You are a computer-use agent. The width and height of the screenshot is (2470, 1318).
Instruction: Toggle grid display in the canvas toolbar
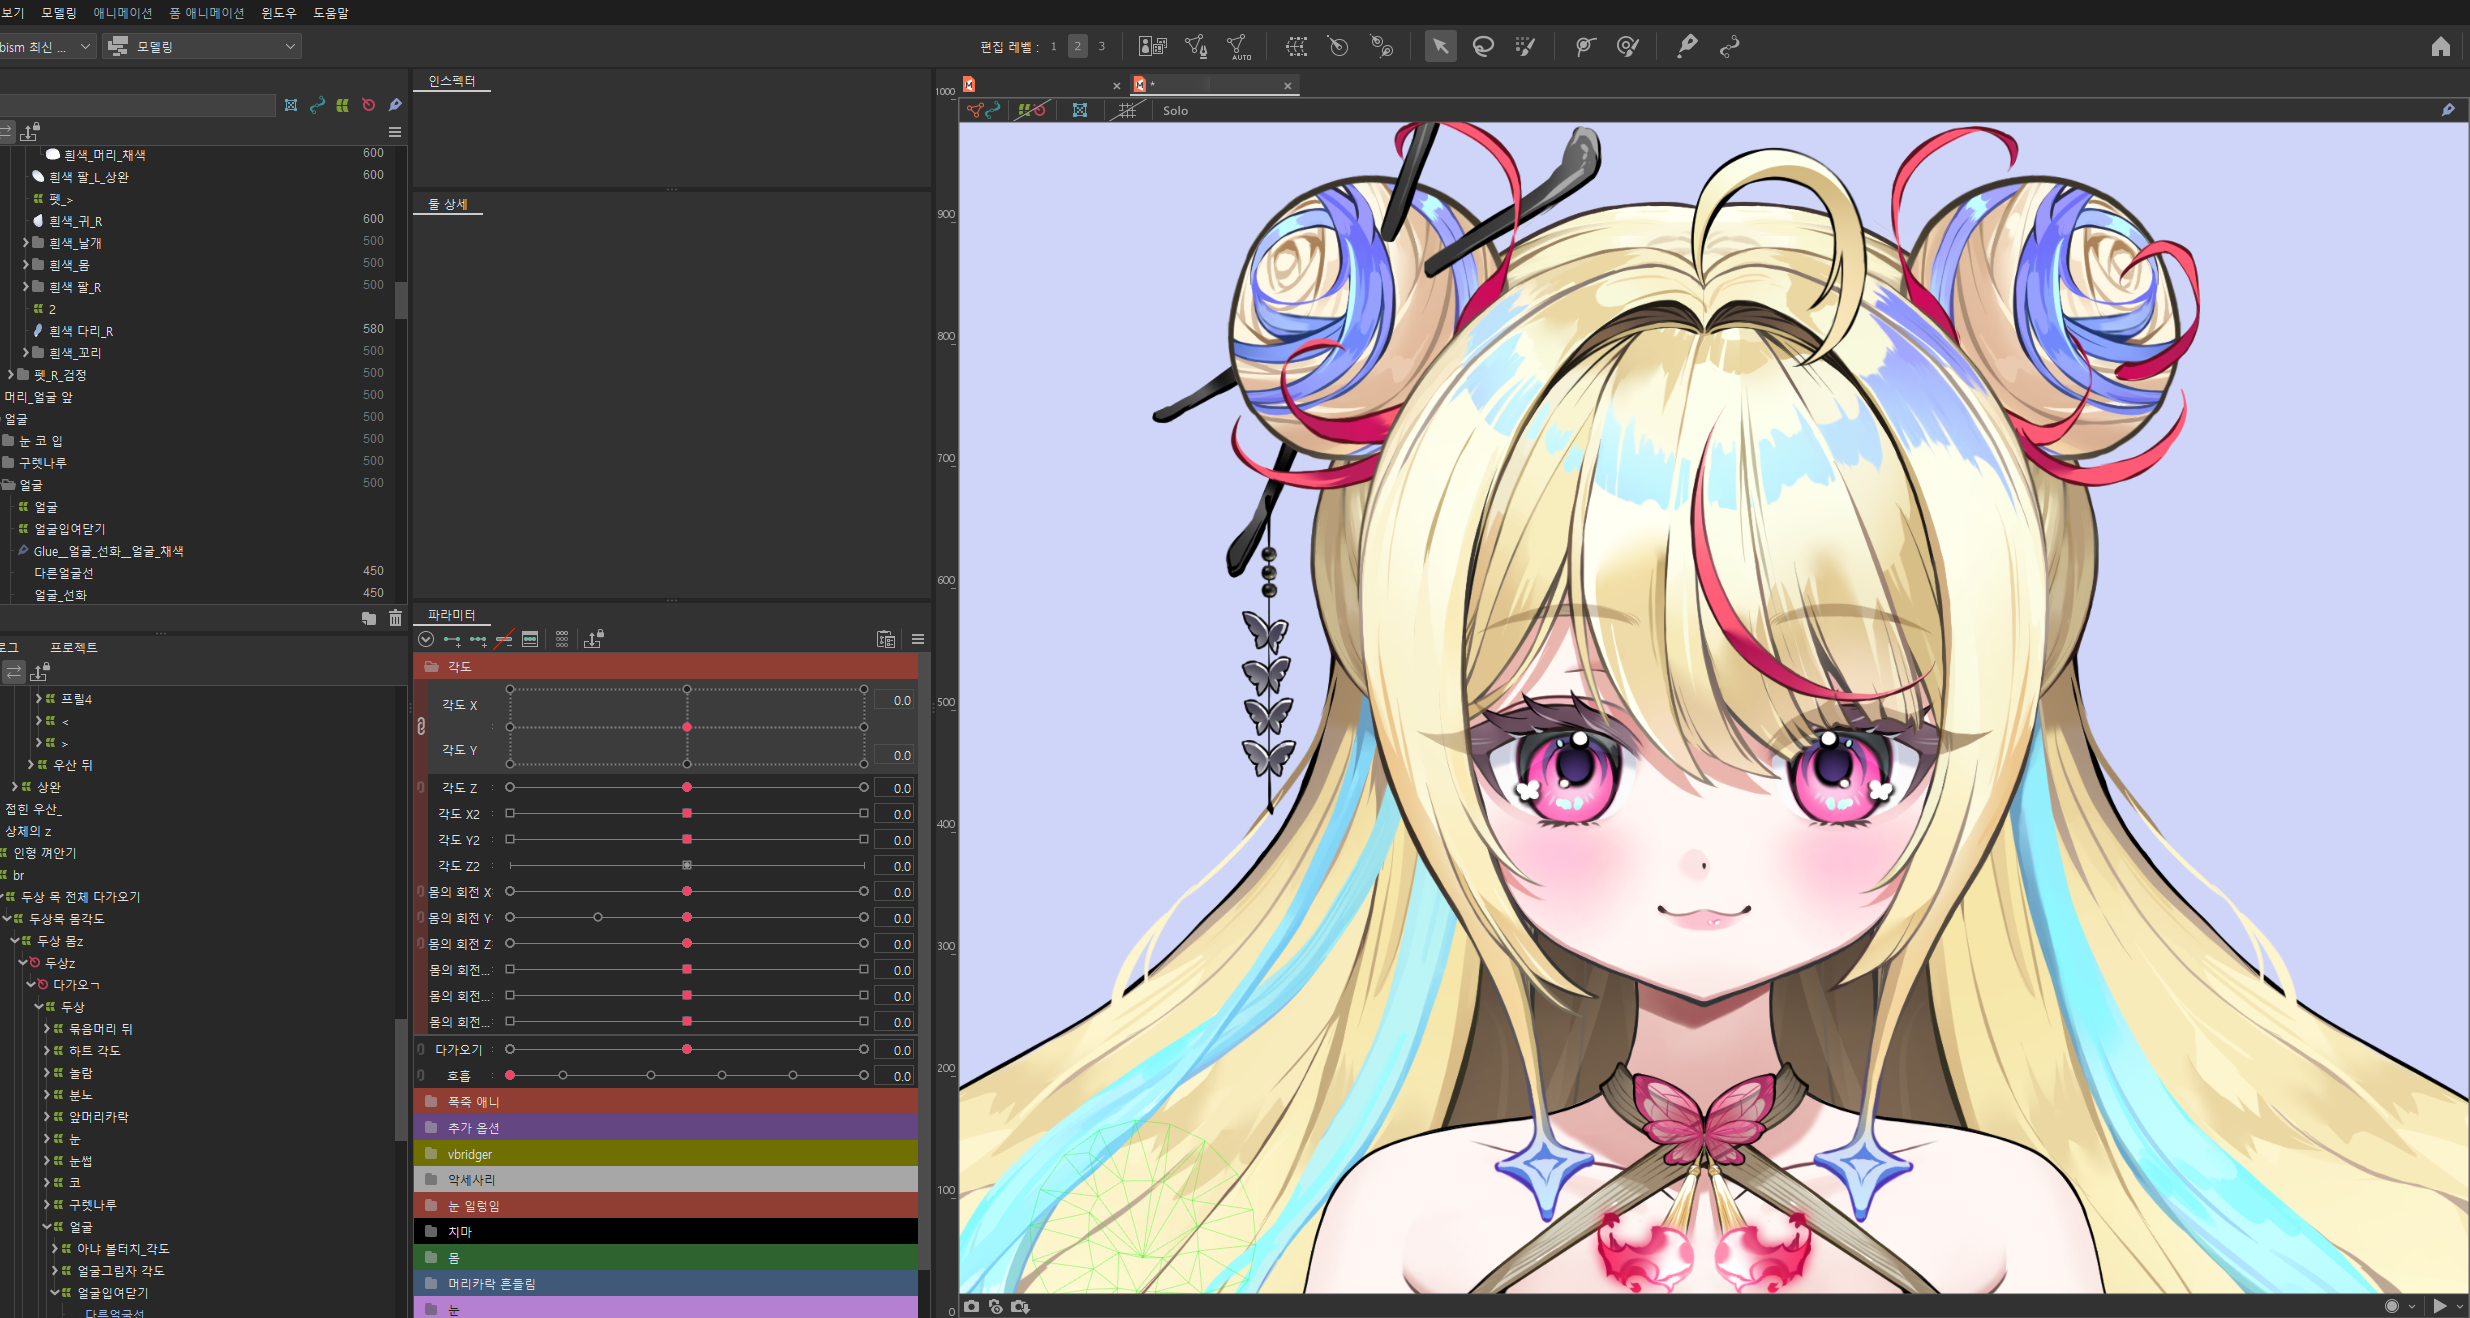tap(1127, 110)
